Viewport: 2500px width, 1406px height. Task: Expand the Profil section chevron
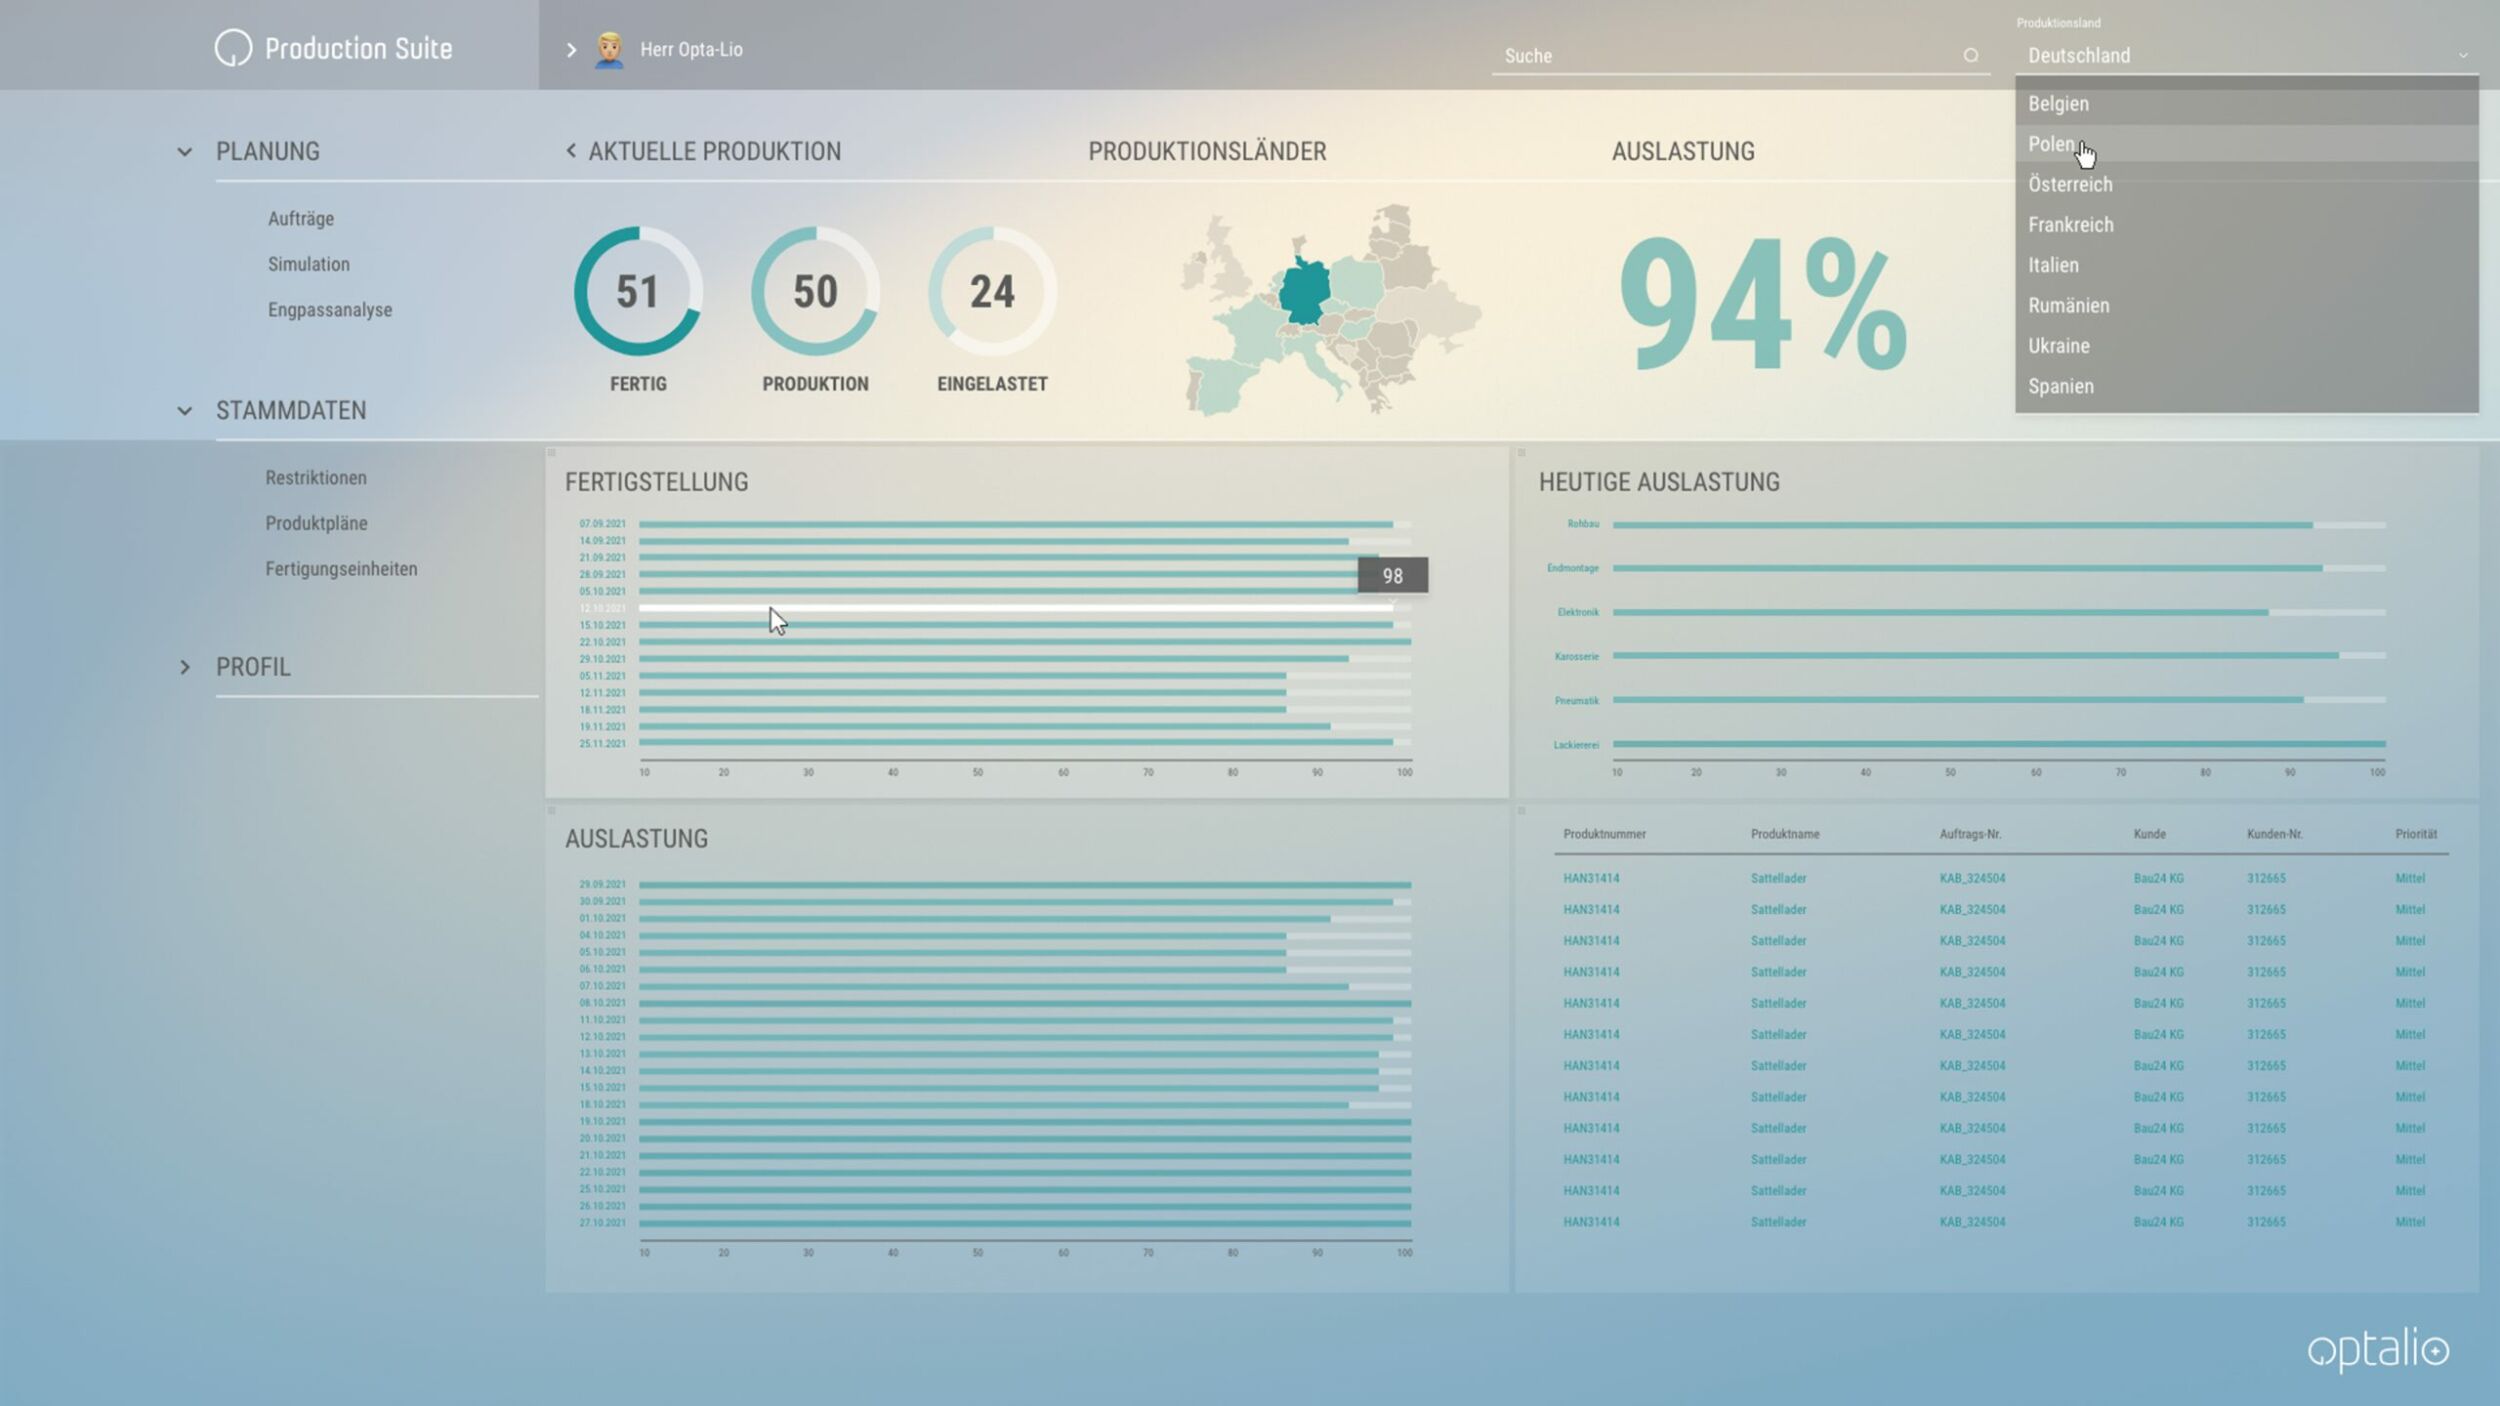pyautogui.click(x=185, y=667)
